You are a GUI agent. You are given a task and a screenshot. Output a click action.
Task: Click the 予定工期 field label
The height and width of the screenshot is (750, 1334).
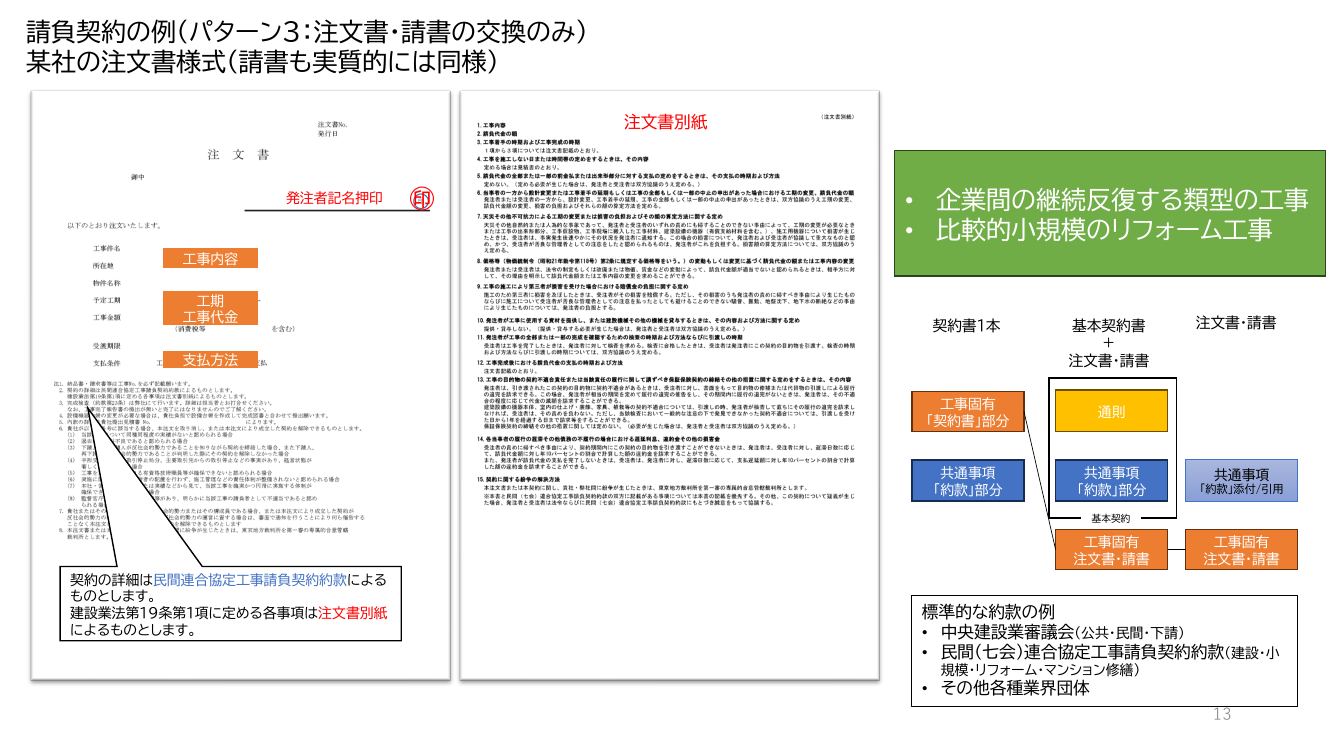[x=107, y=300]
